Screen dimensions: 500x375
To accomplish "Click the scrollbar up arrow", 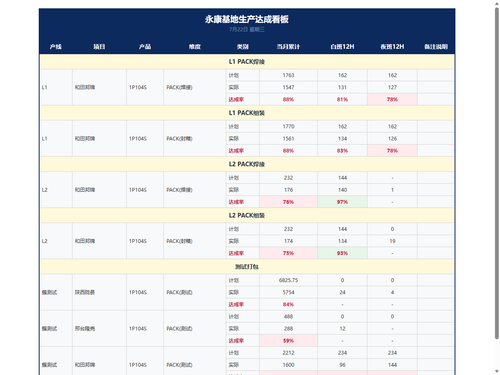I will pos(497,3).
